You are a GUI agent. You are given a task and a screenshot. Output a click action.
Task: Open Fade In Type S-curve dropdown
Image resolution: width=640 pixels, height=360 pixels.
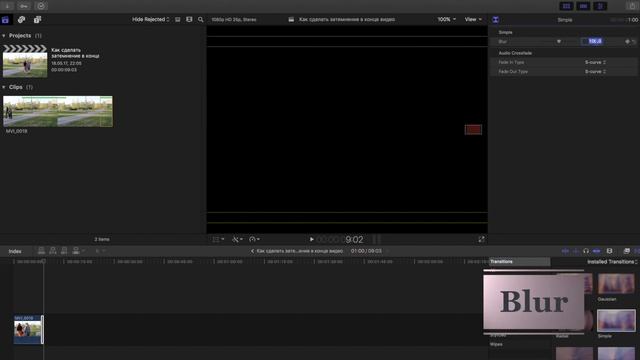pyautogui.click(x=595, y=62)
